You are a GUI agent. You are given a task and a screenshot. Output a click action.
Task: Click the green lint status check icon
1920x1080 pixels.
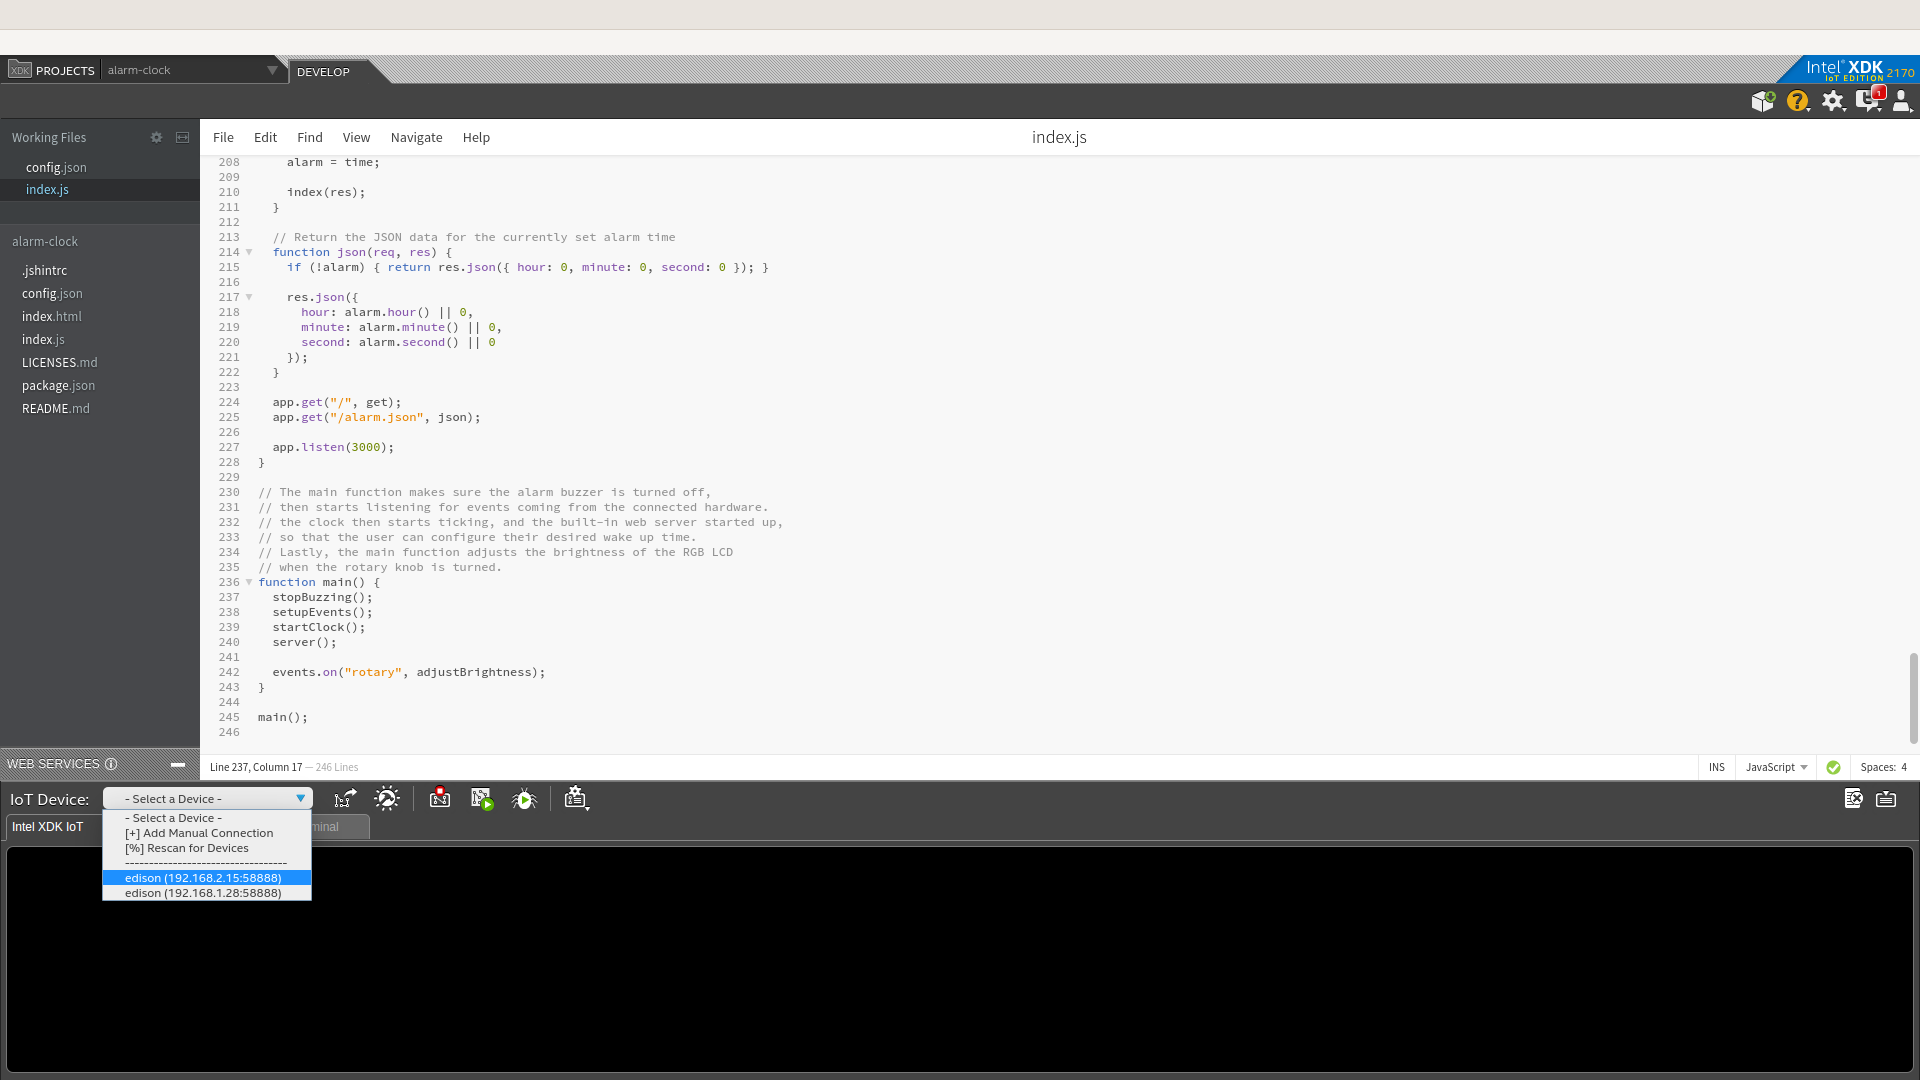[1833, 767]
